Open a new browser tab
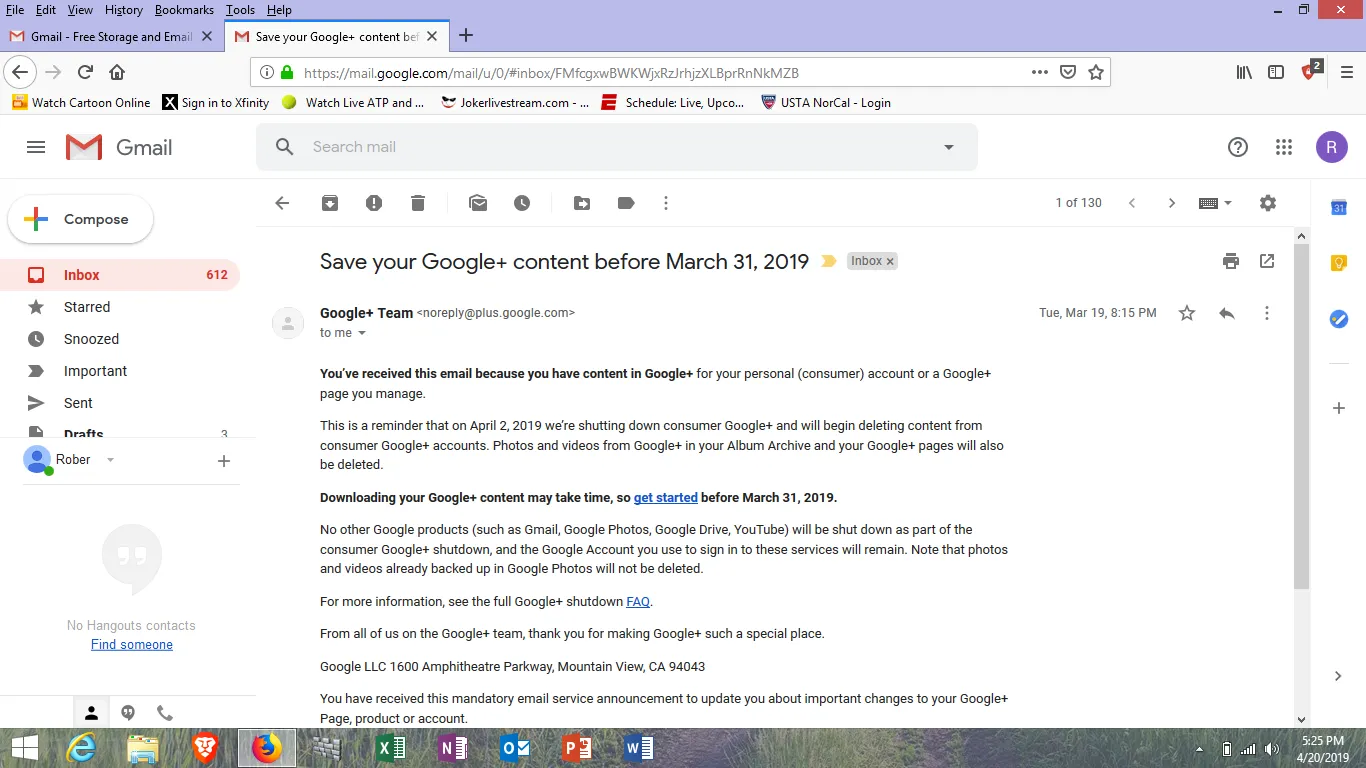 [466, 36]
